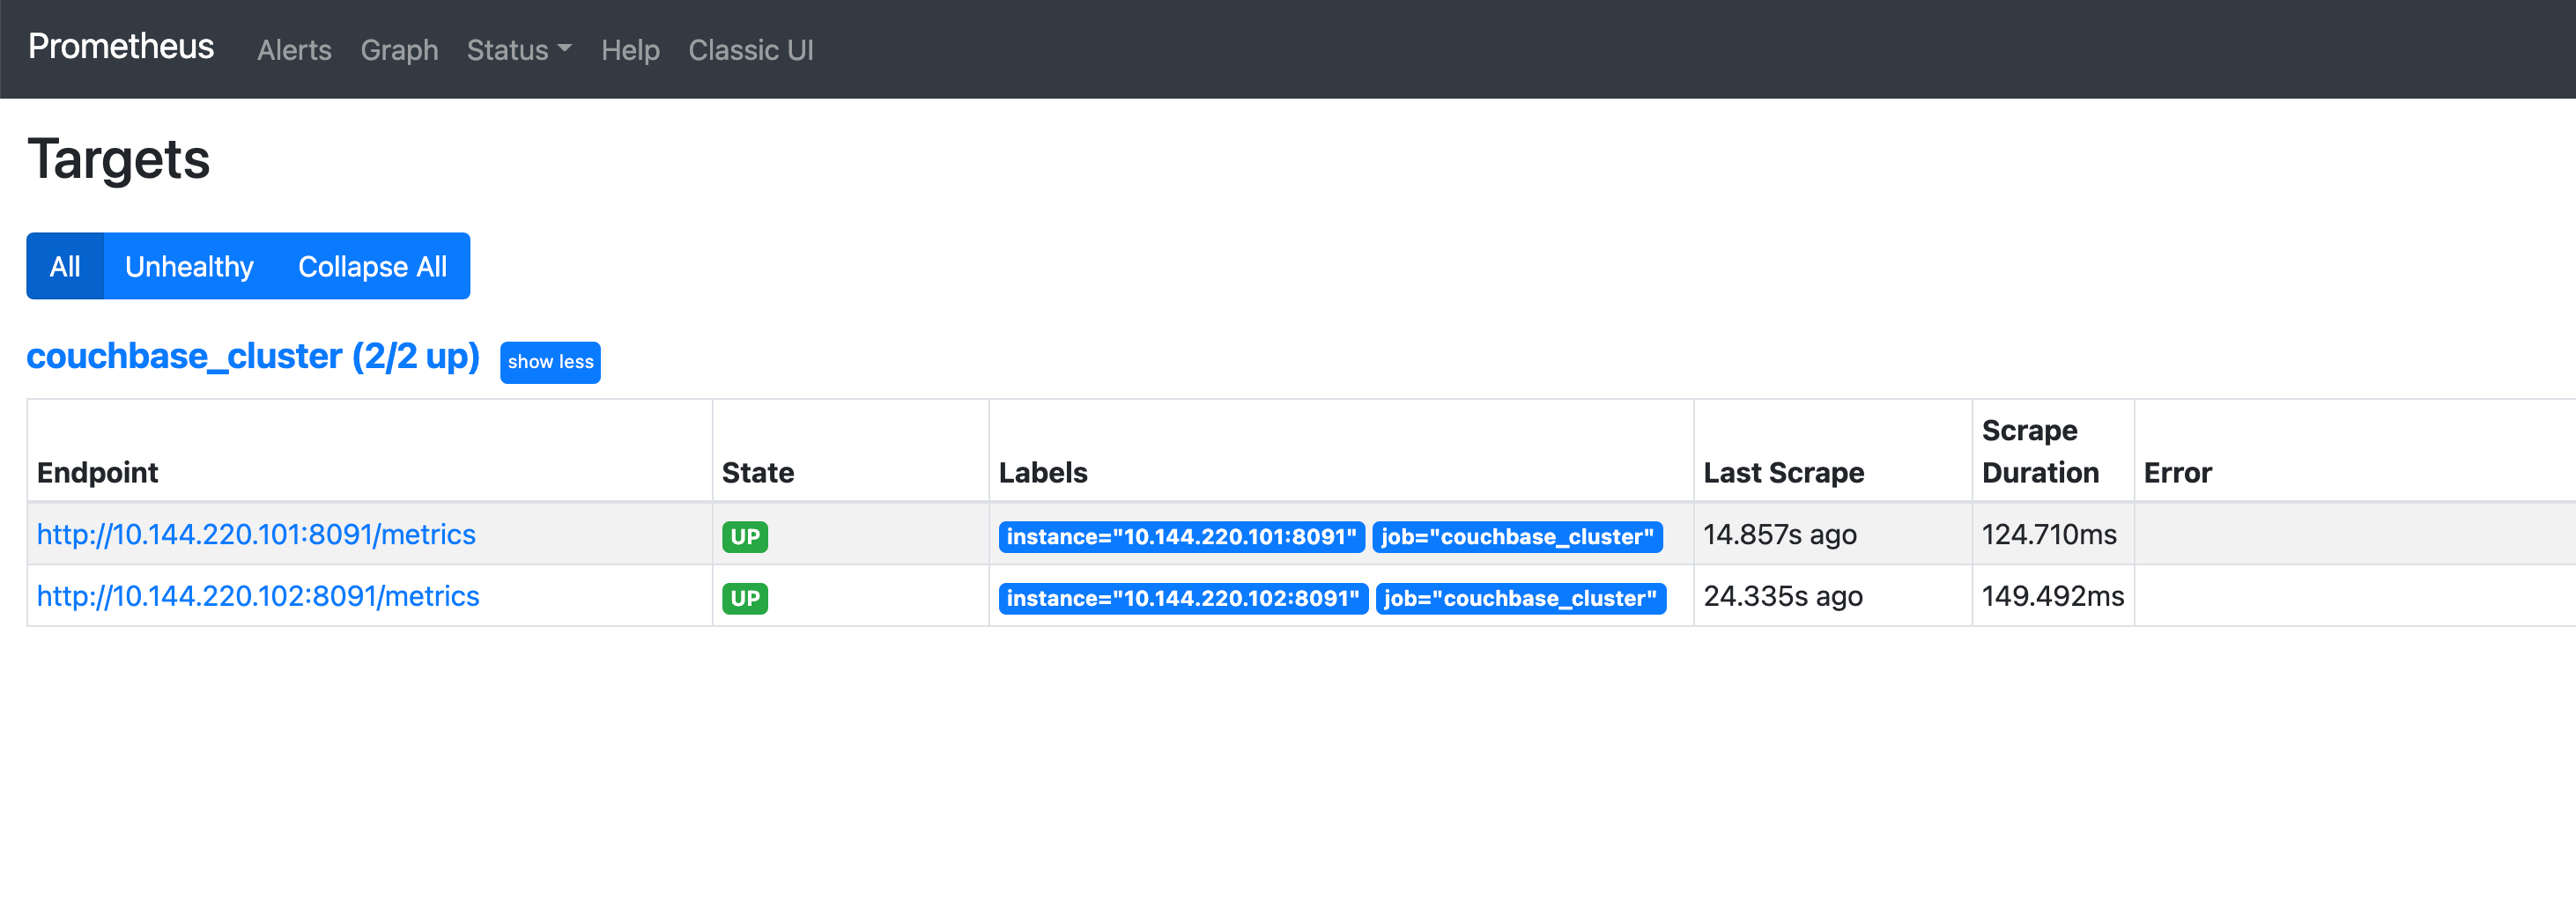This screenshot has height=907, width=2576.
Task: Click the UP badge in first row
Action: point(745,537)
